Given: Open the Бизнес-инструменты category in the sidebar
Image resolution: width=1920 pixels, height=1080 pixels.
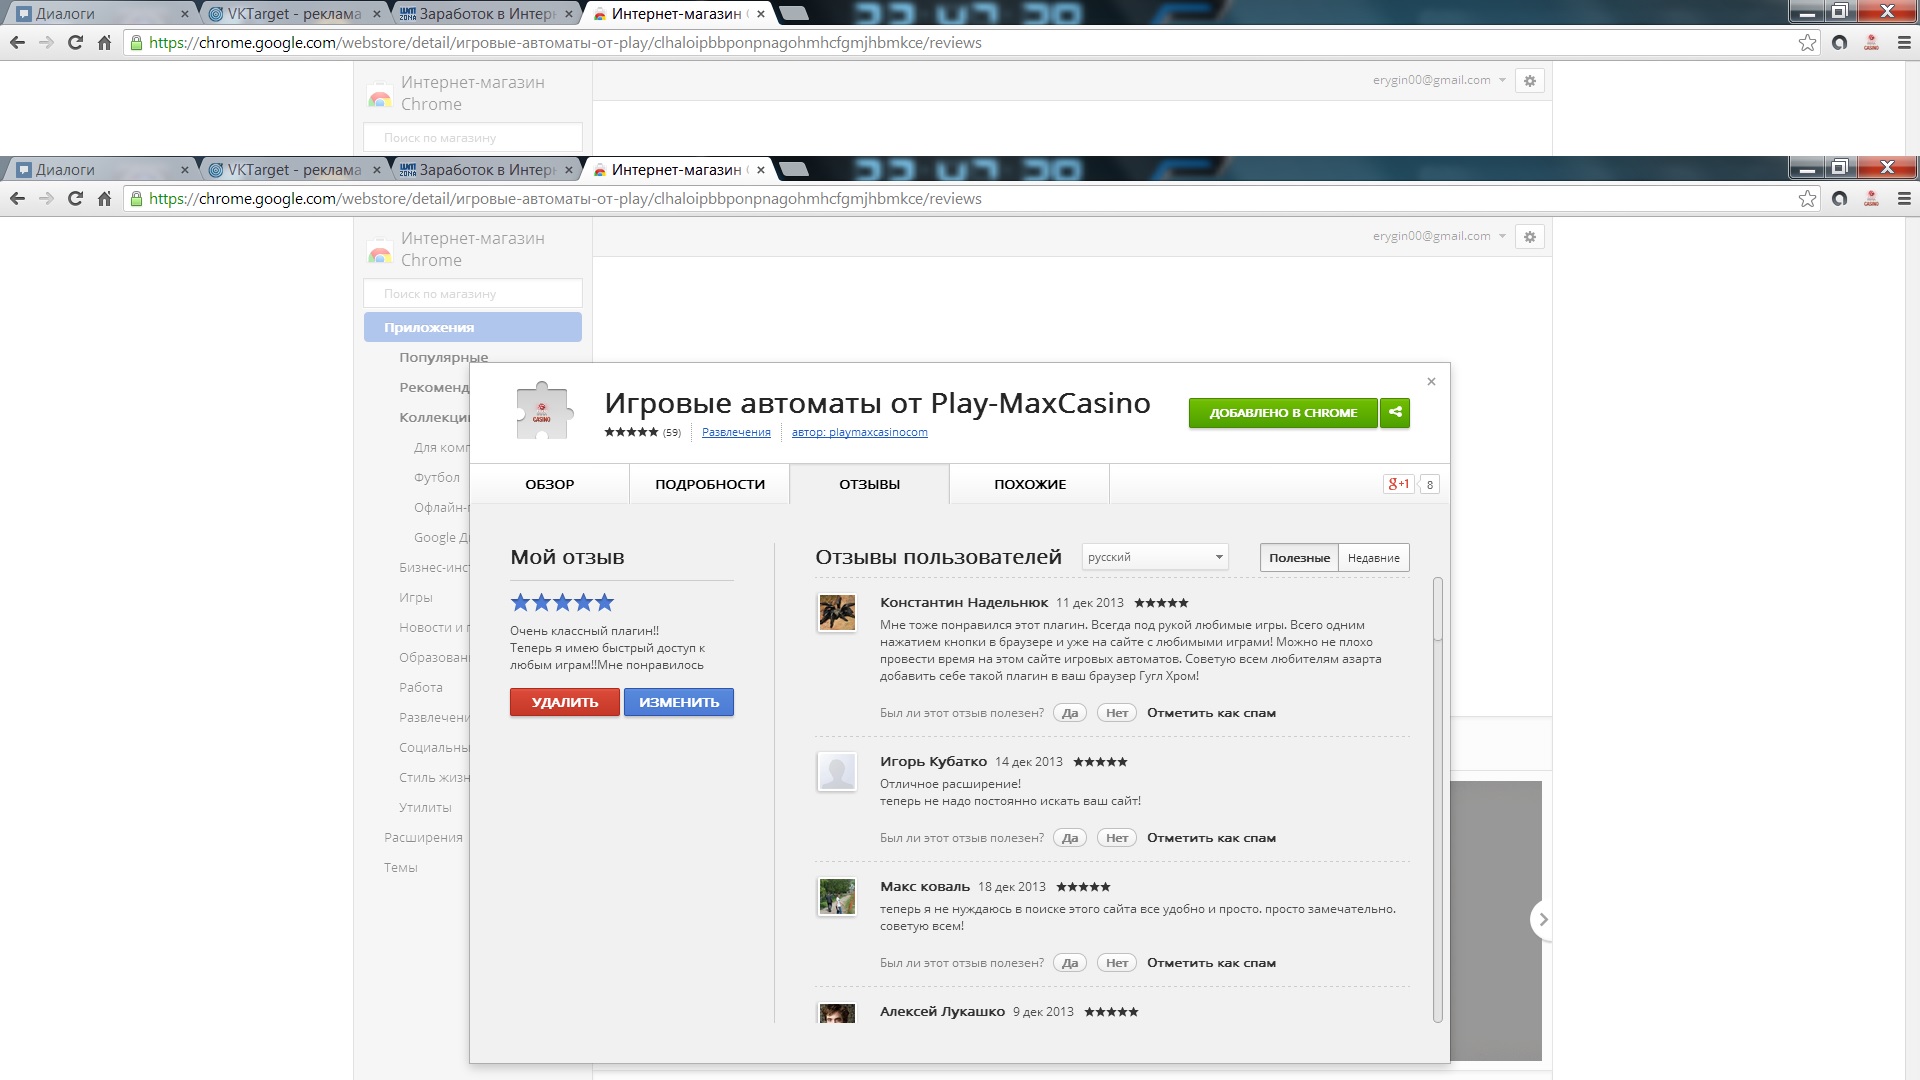Looking at the screenshot, I should pos(434,567).
